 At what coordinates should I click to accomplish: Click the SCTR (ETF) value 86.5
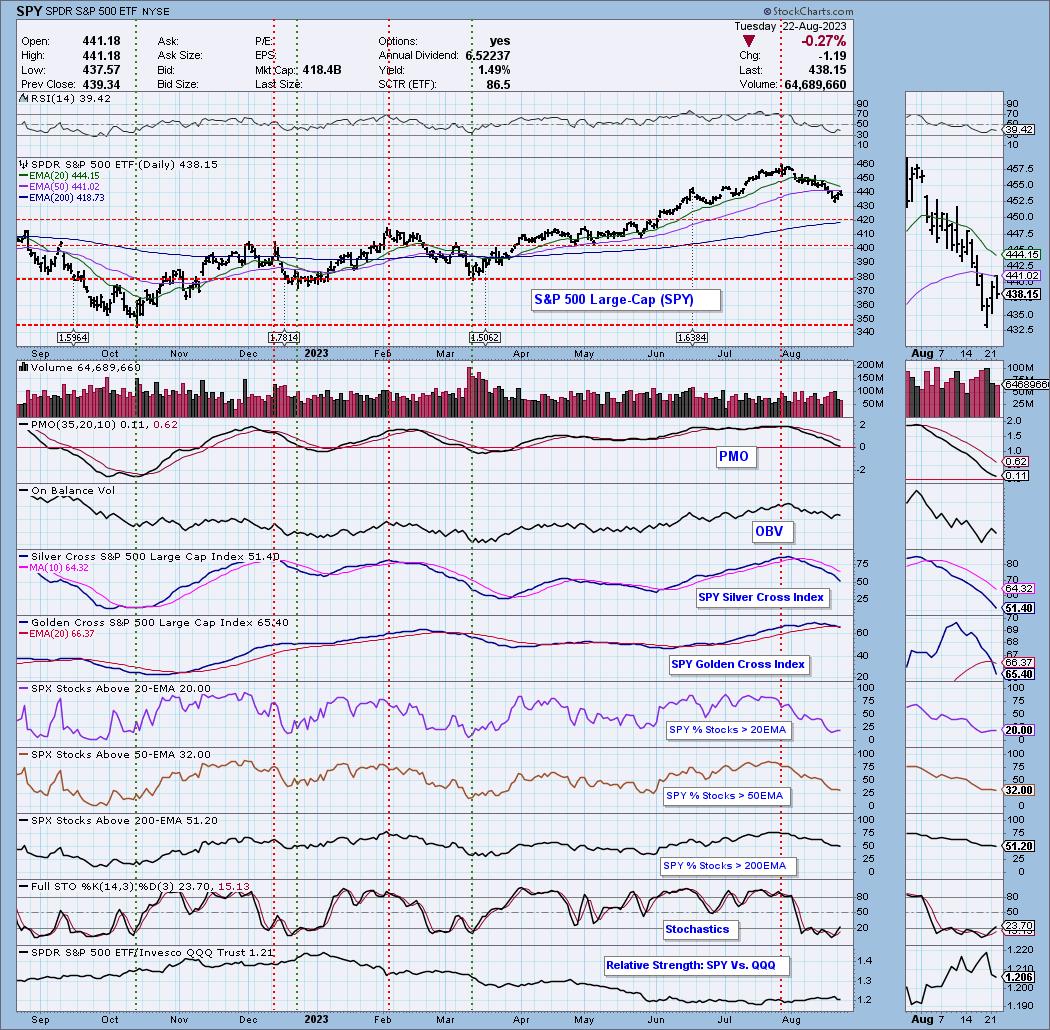tap(498, 84)
